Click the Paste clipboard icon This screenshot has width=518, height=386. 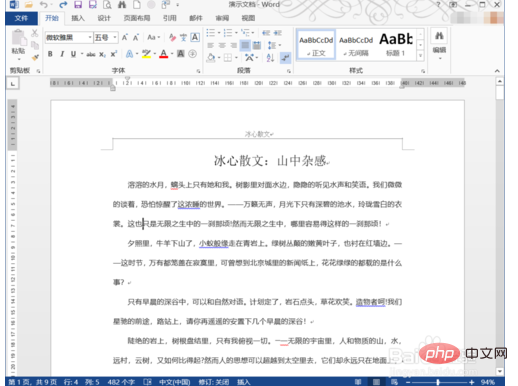18,37
